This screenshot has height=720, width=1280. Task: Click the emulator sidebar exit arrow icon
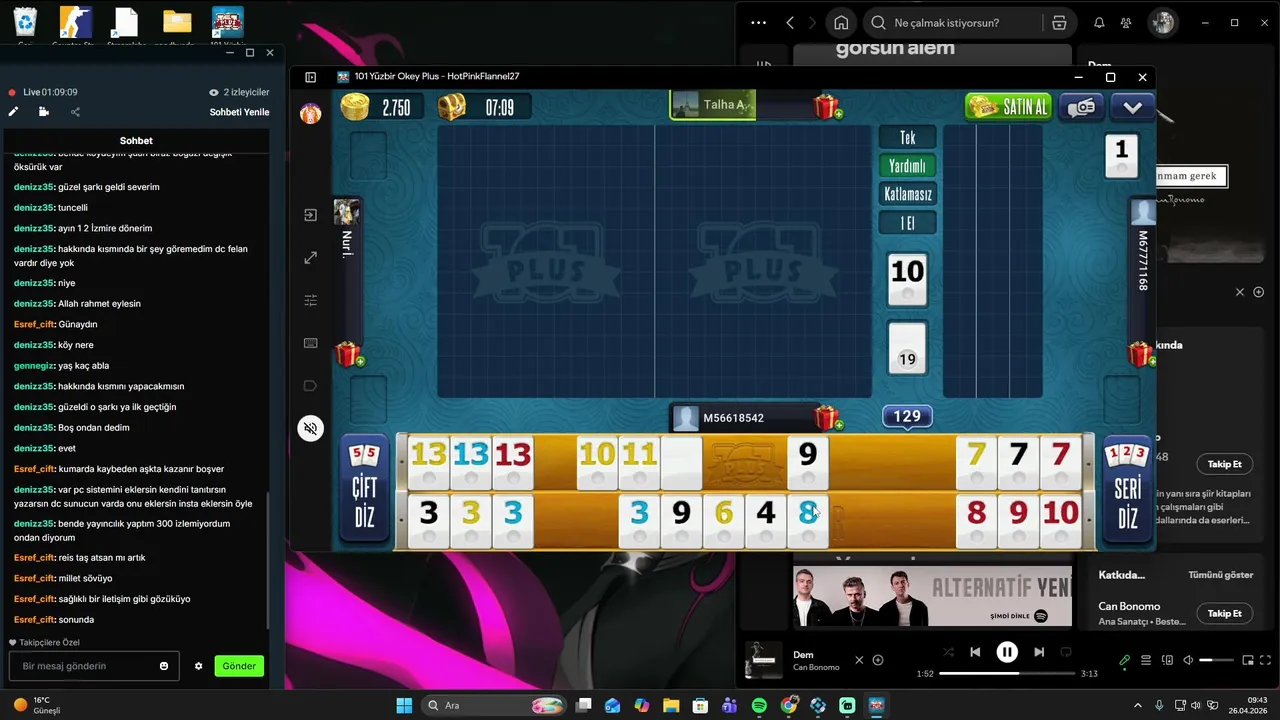point(311,215)
